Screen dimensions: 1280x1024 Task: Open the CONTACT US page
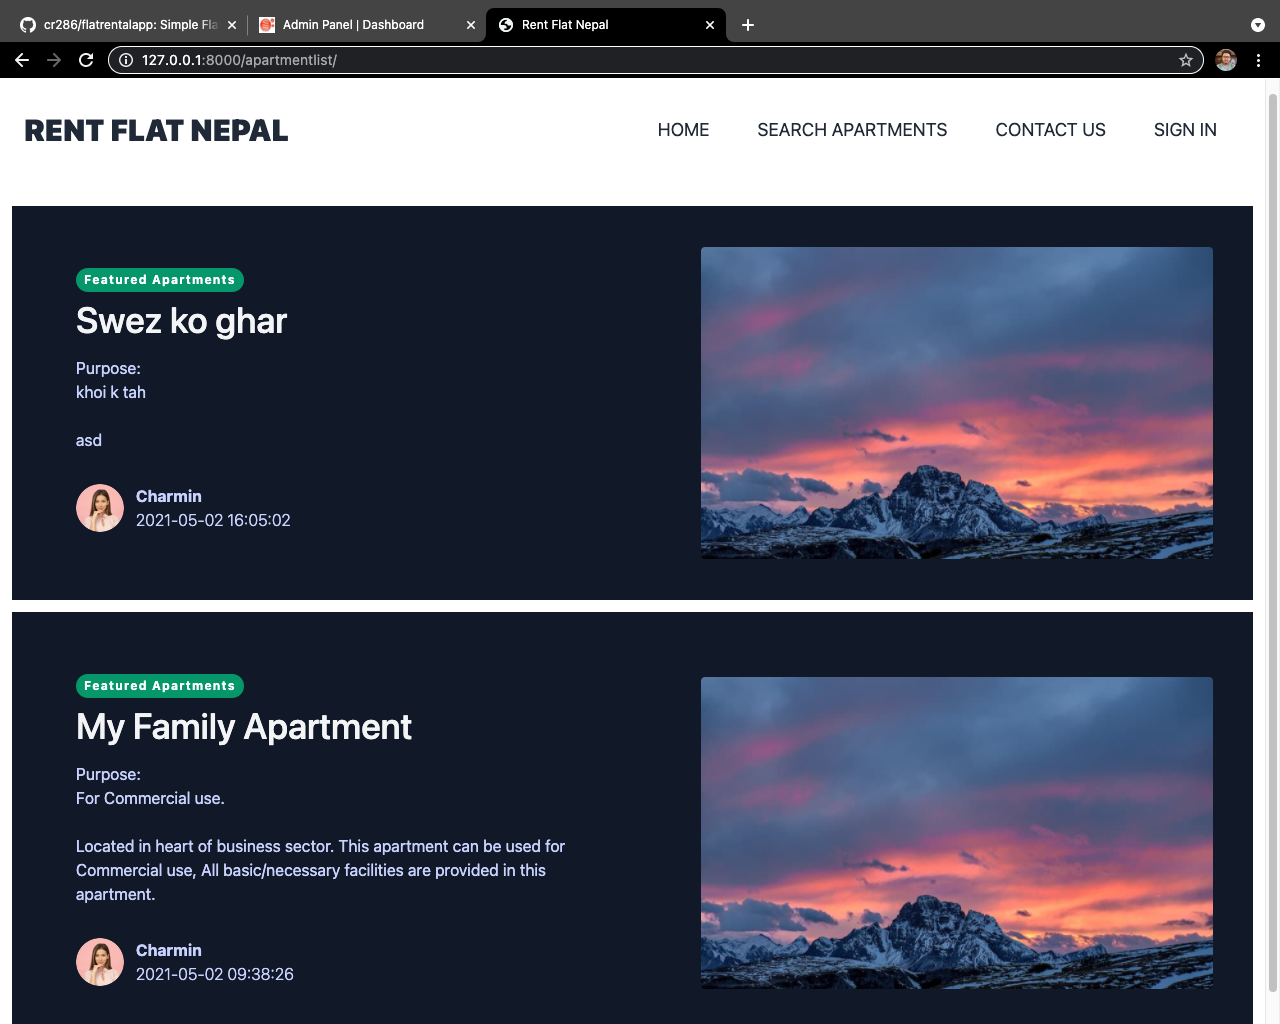(1050, 130)
